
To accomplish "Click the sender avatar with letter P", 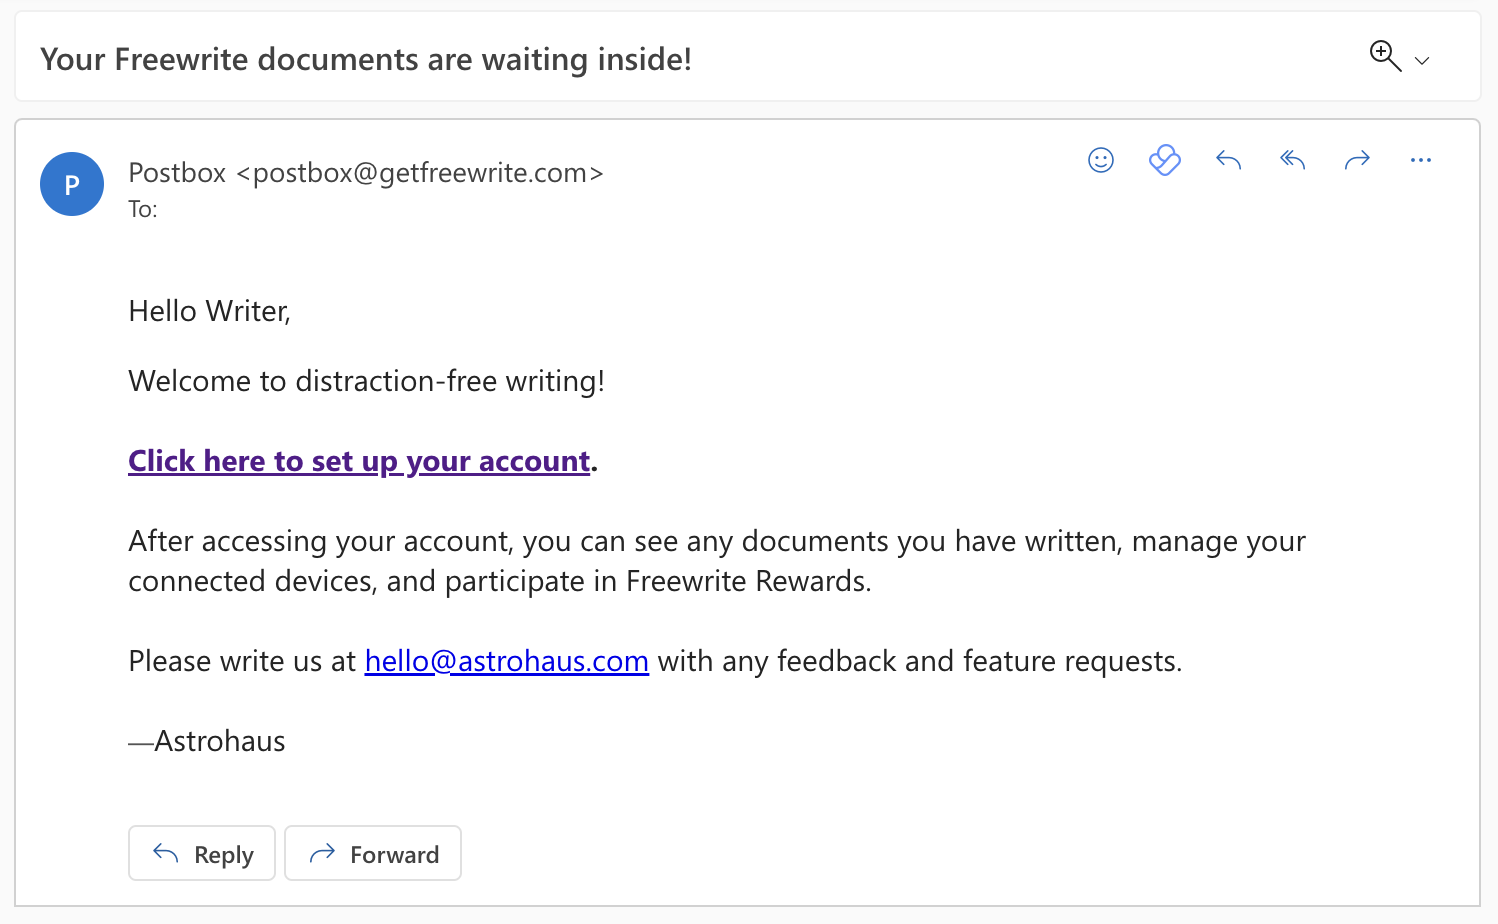I will click(72, 184).
